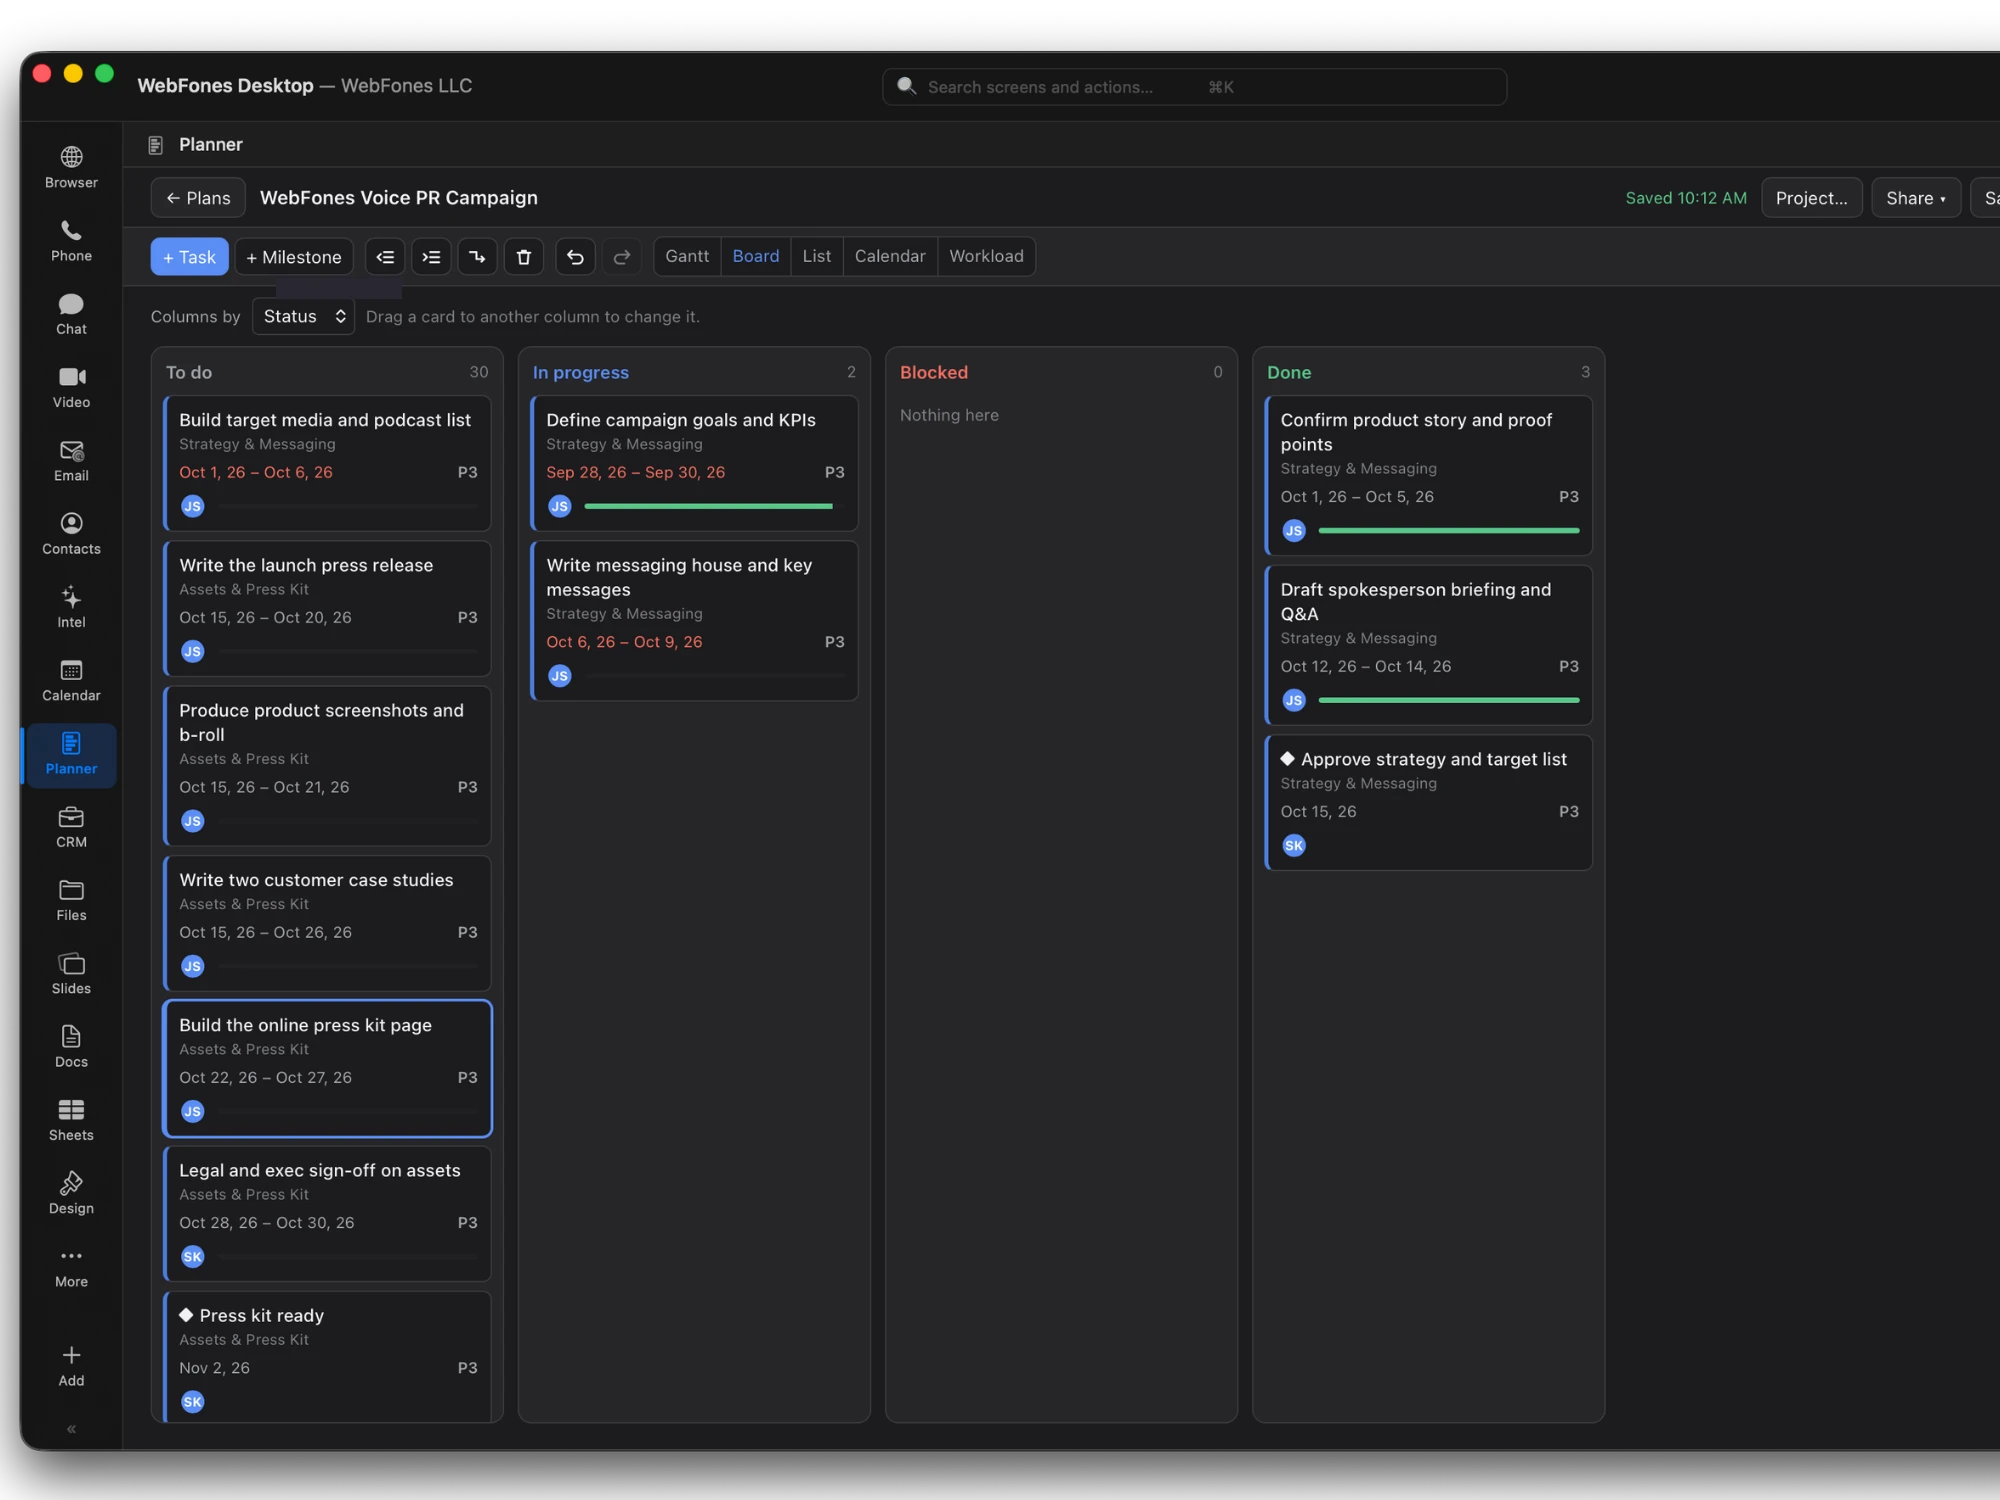The image size is (2000, 1500).
Task: Click the indent task toolbar icon
Action: (431, 257)
